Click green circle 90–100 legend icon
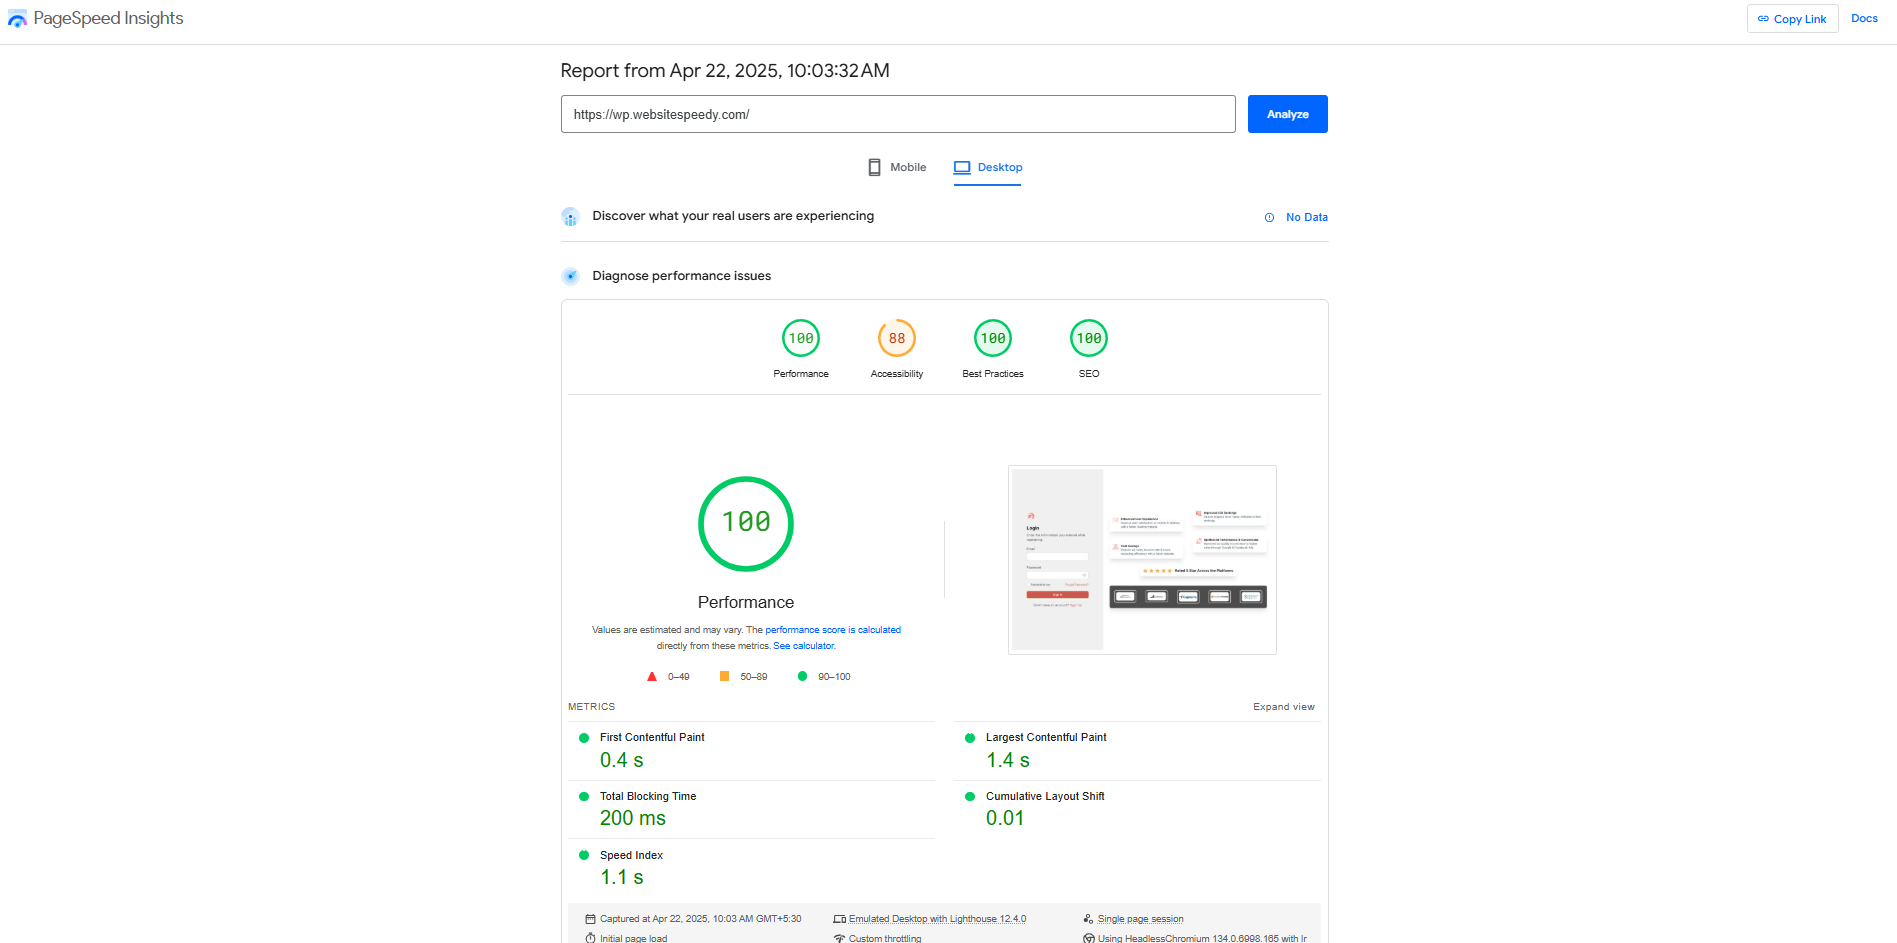 tap(802, 677)
